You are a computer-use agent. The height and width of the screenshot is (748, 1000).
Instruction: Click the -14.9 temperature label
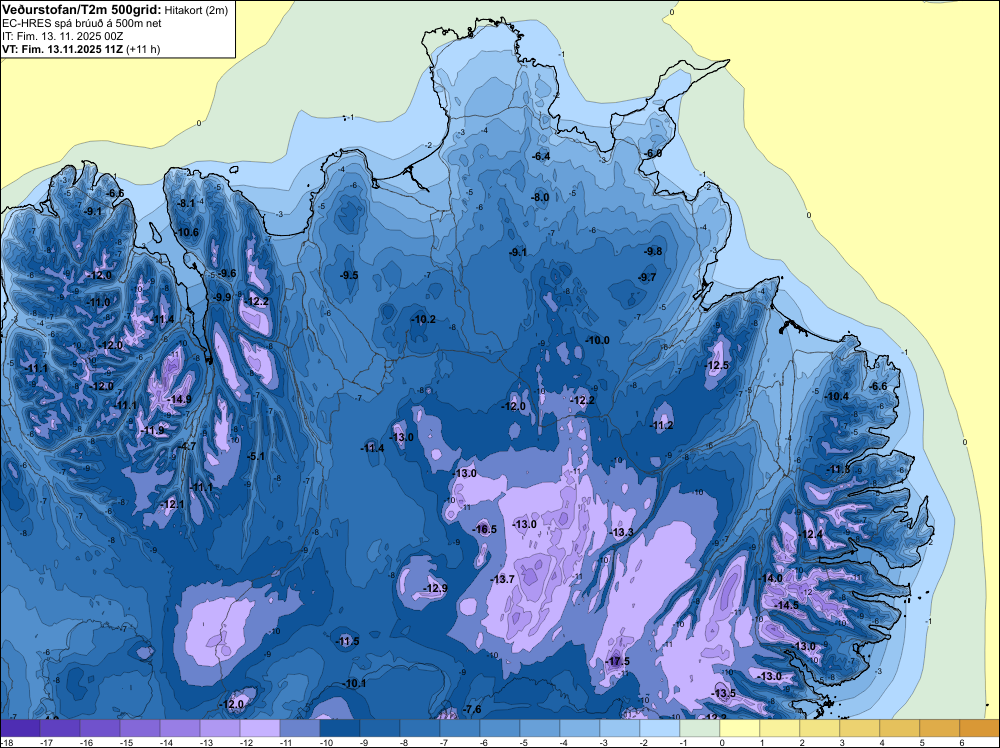tap(179, 399)
